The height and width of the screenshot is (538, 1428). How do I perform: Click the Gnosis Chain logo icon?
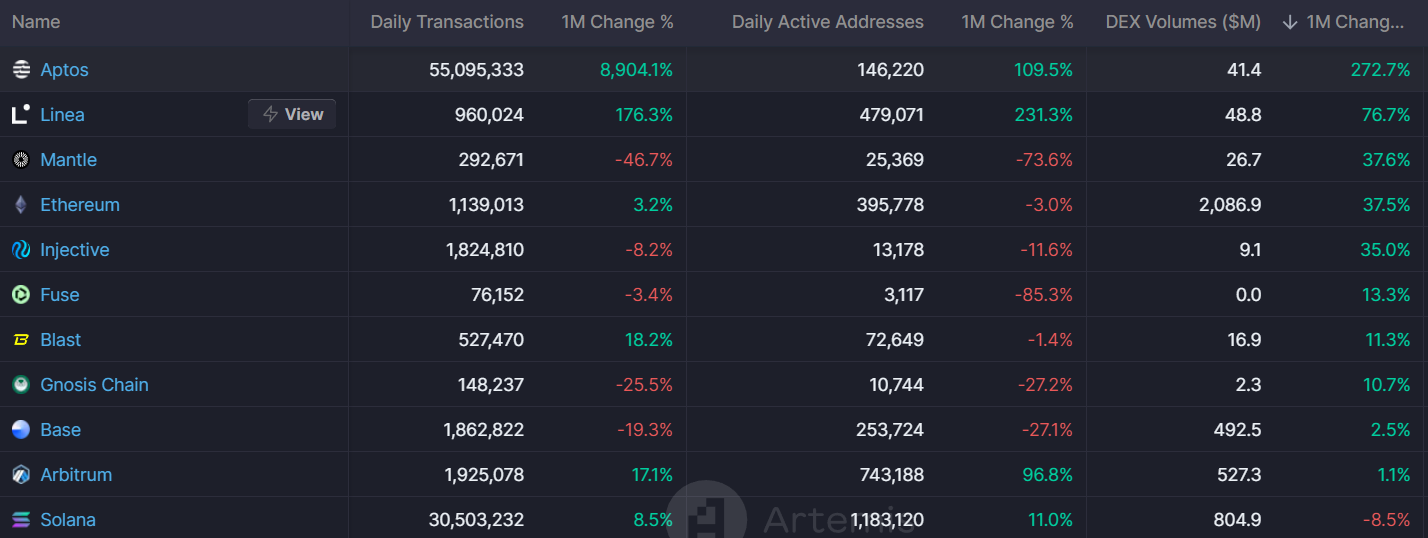click(x=21, y=385)
